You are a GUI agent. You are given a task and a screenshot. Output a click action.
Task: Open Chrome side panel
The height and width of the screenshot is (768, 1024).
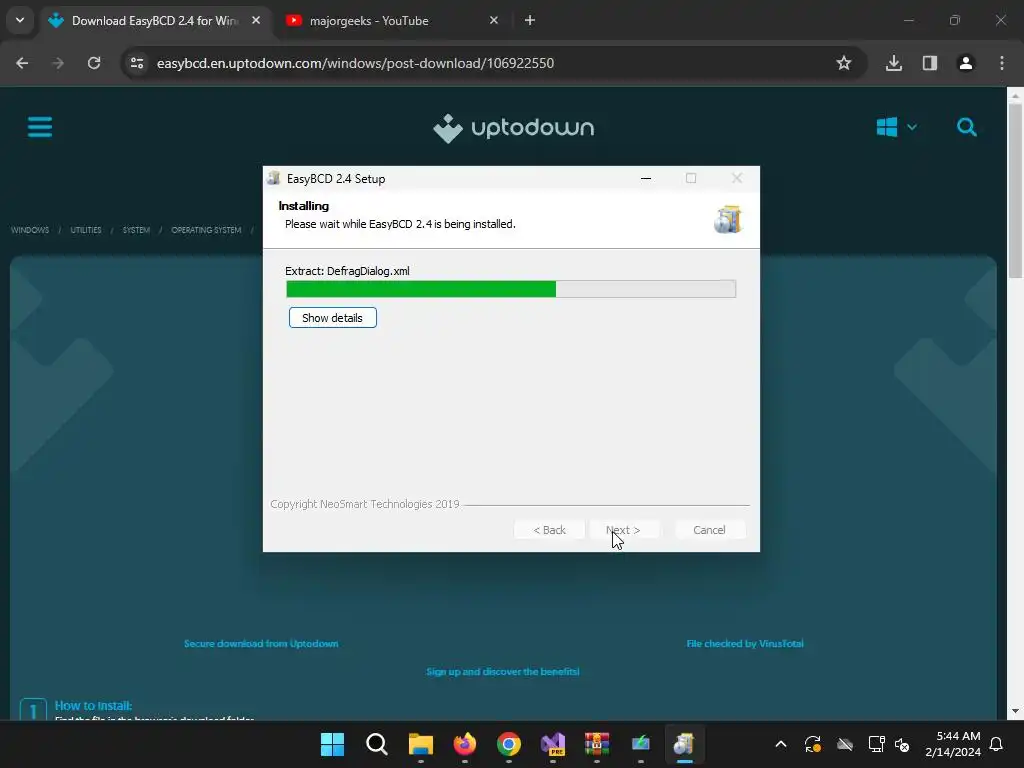coord(929,63)
